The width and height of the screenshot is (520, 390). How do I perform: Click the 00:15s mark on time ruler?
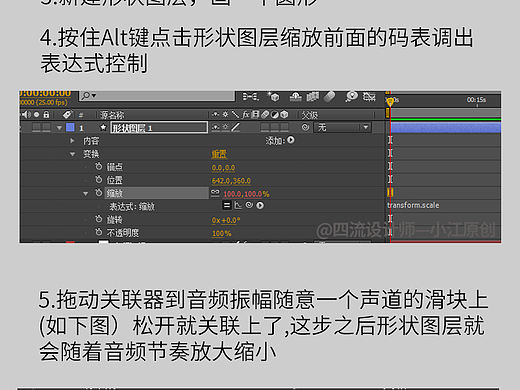(476, 100)
